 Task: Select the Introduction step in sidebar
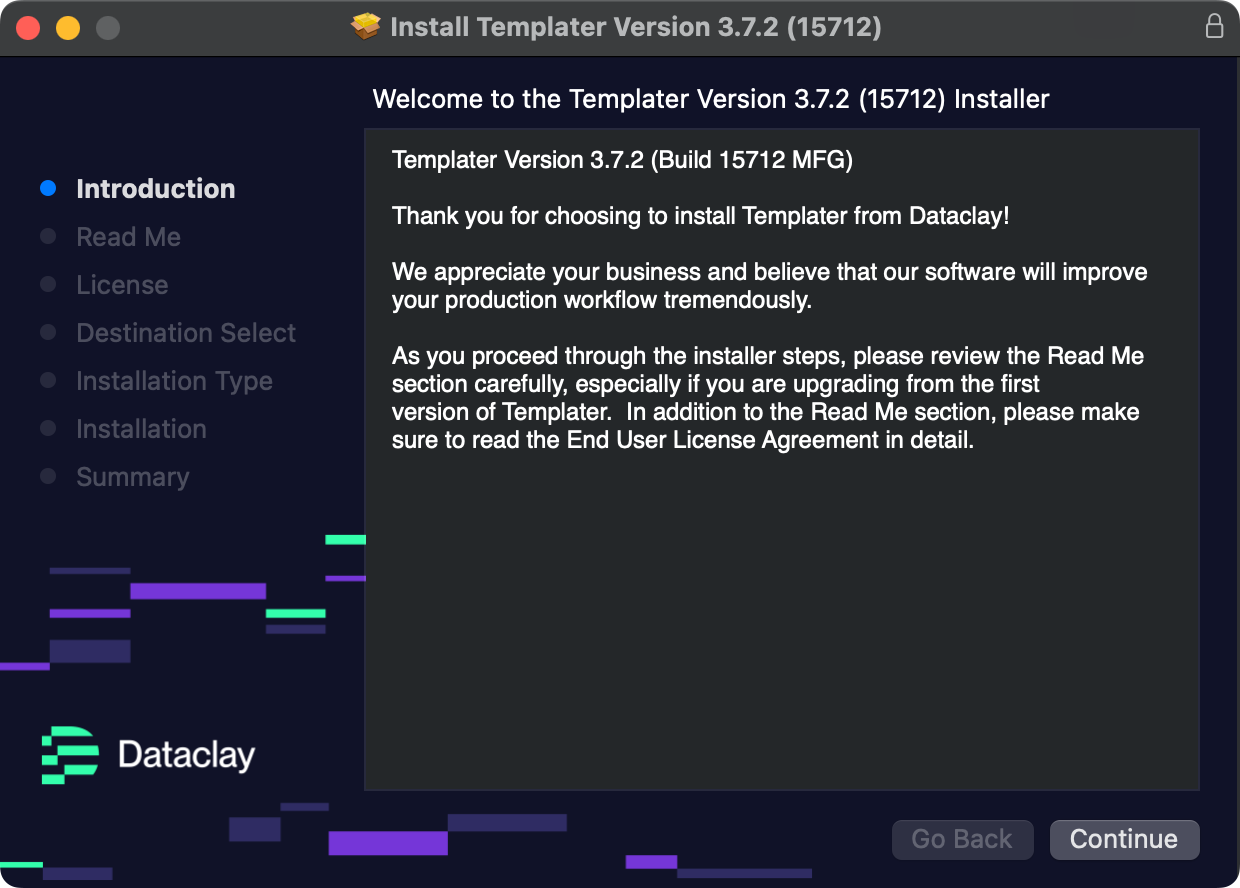click(156, 189)
